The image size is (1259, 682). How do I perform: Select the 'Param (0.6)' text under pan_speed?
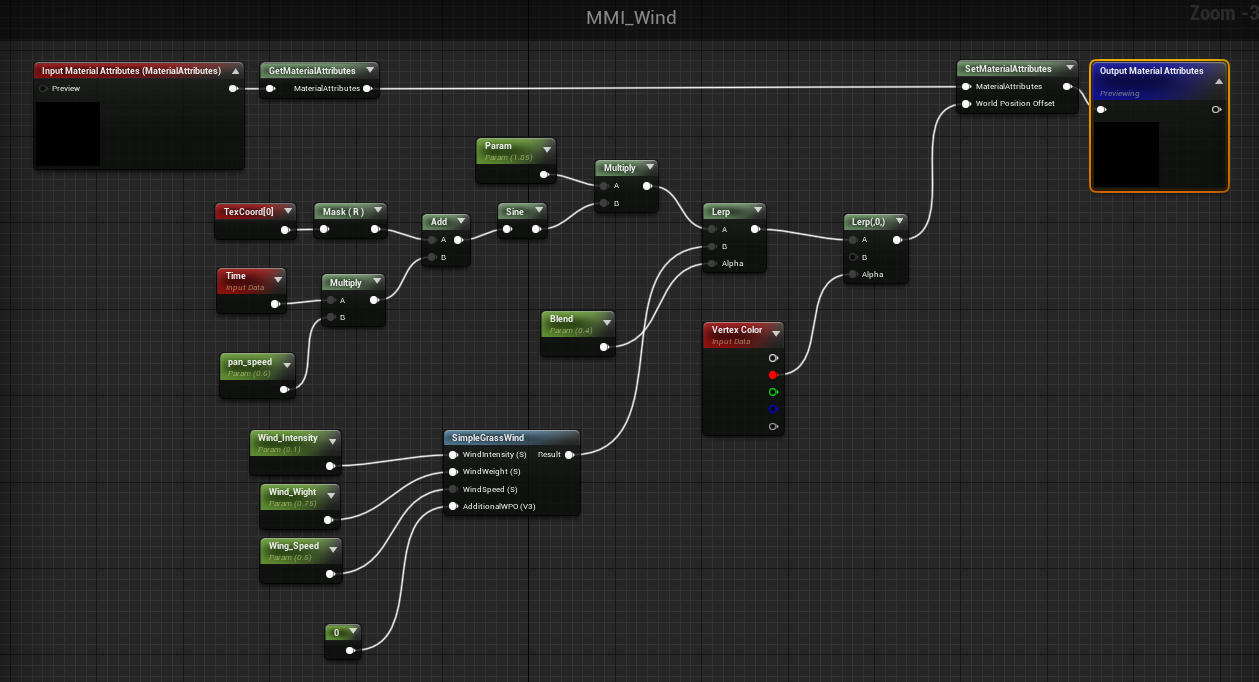click(x=249, y=374)
